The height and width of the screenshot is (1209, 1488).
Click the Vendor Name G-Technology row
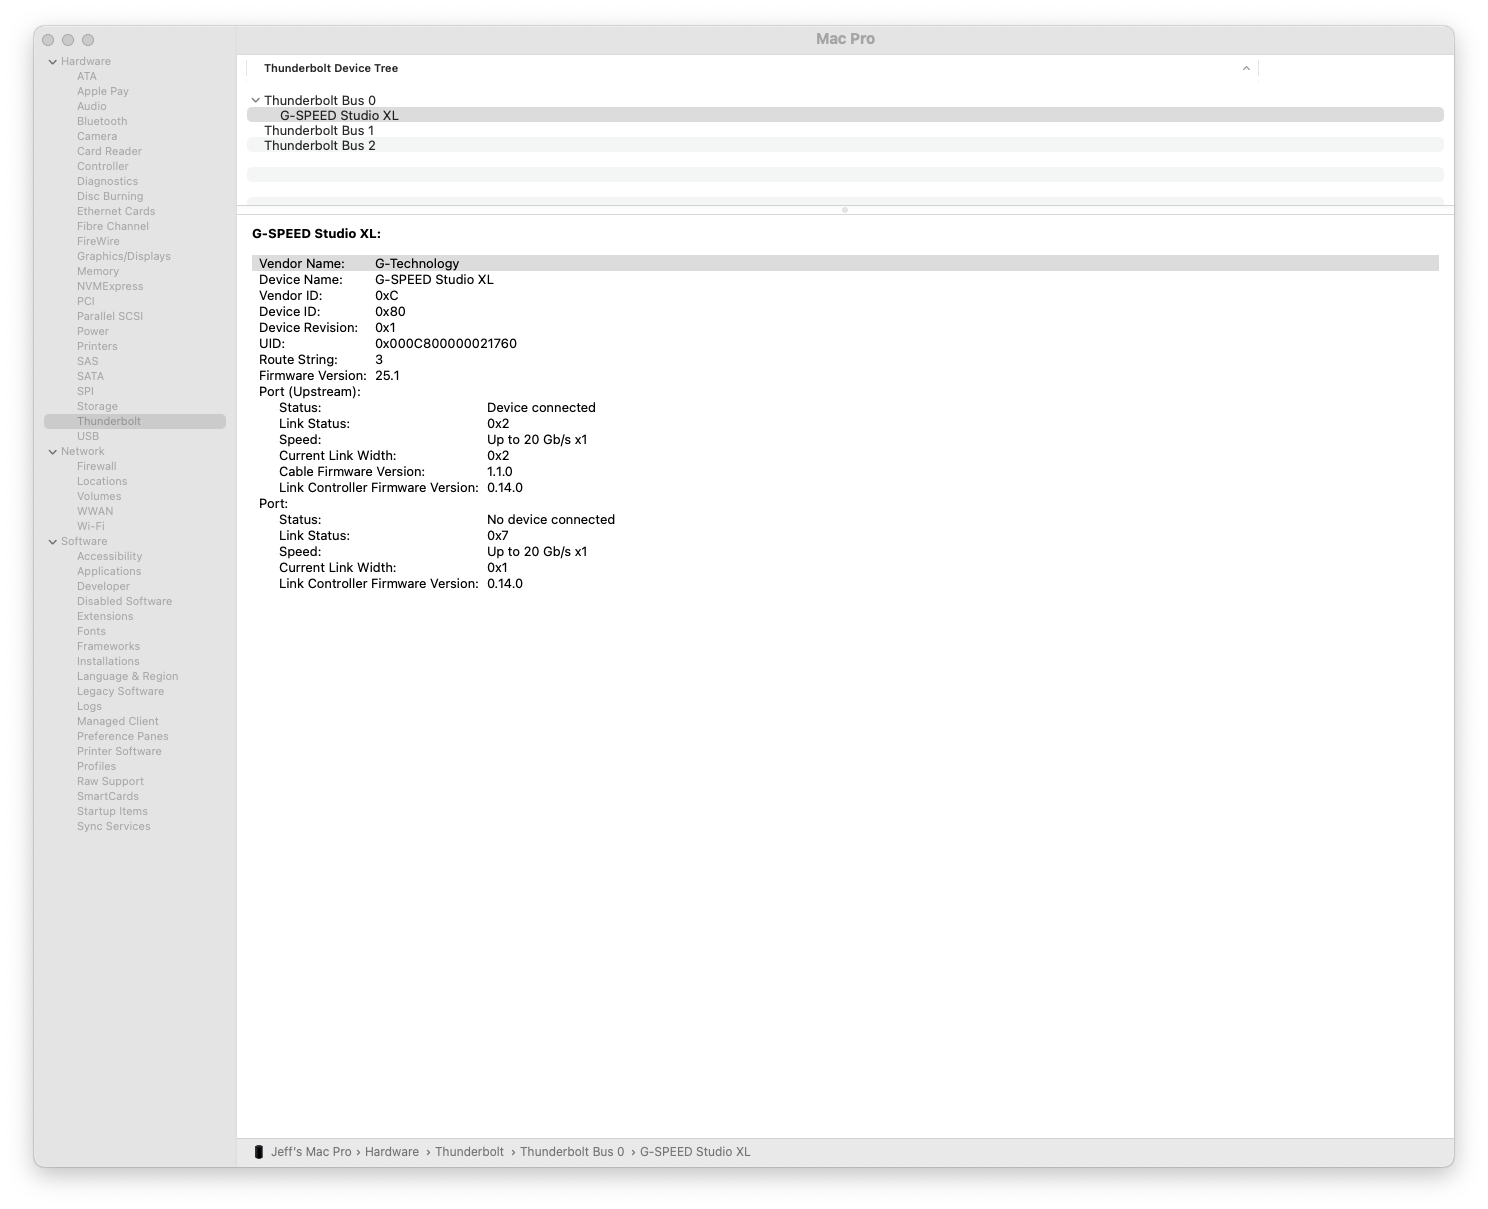[845, 263]
